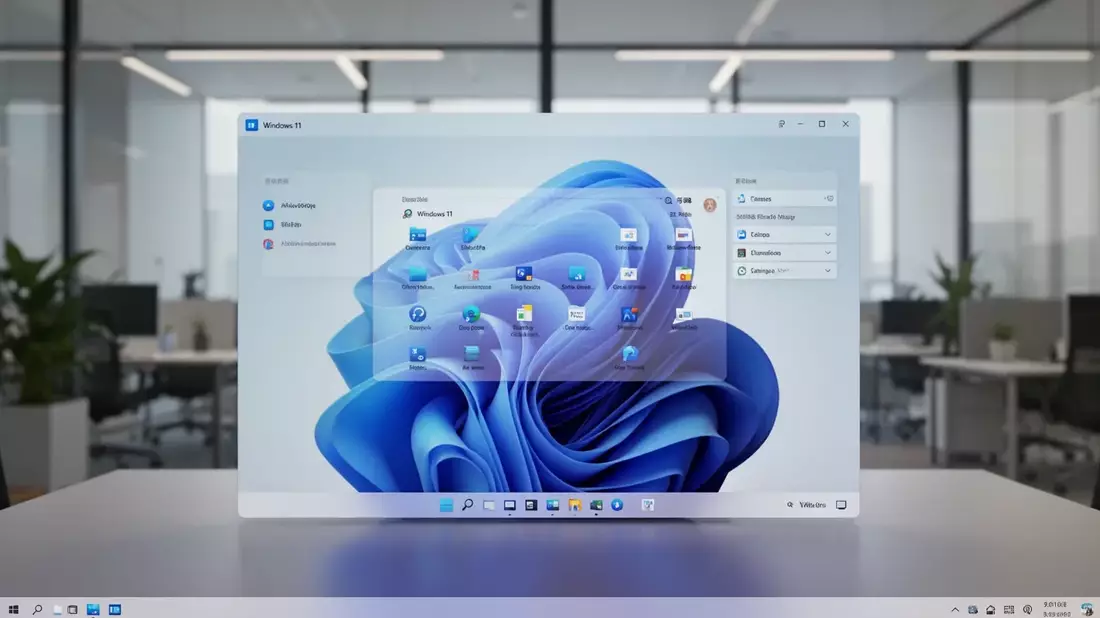1100x618 pixels.
Task: Open the notepad-style icon on the inner taskbar
Action: pyautogui.click(x=648, y=505)
